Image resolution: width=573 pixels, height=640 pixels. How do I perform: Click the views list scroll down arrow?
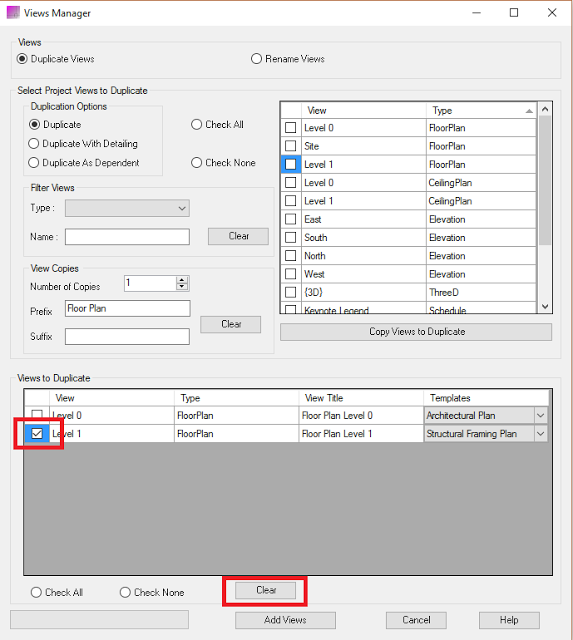(x=545, y=307)
